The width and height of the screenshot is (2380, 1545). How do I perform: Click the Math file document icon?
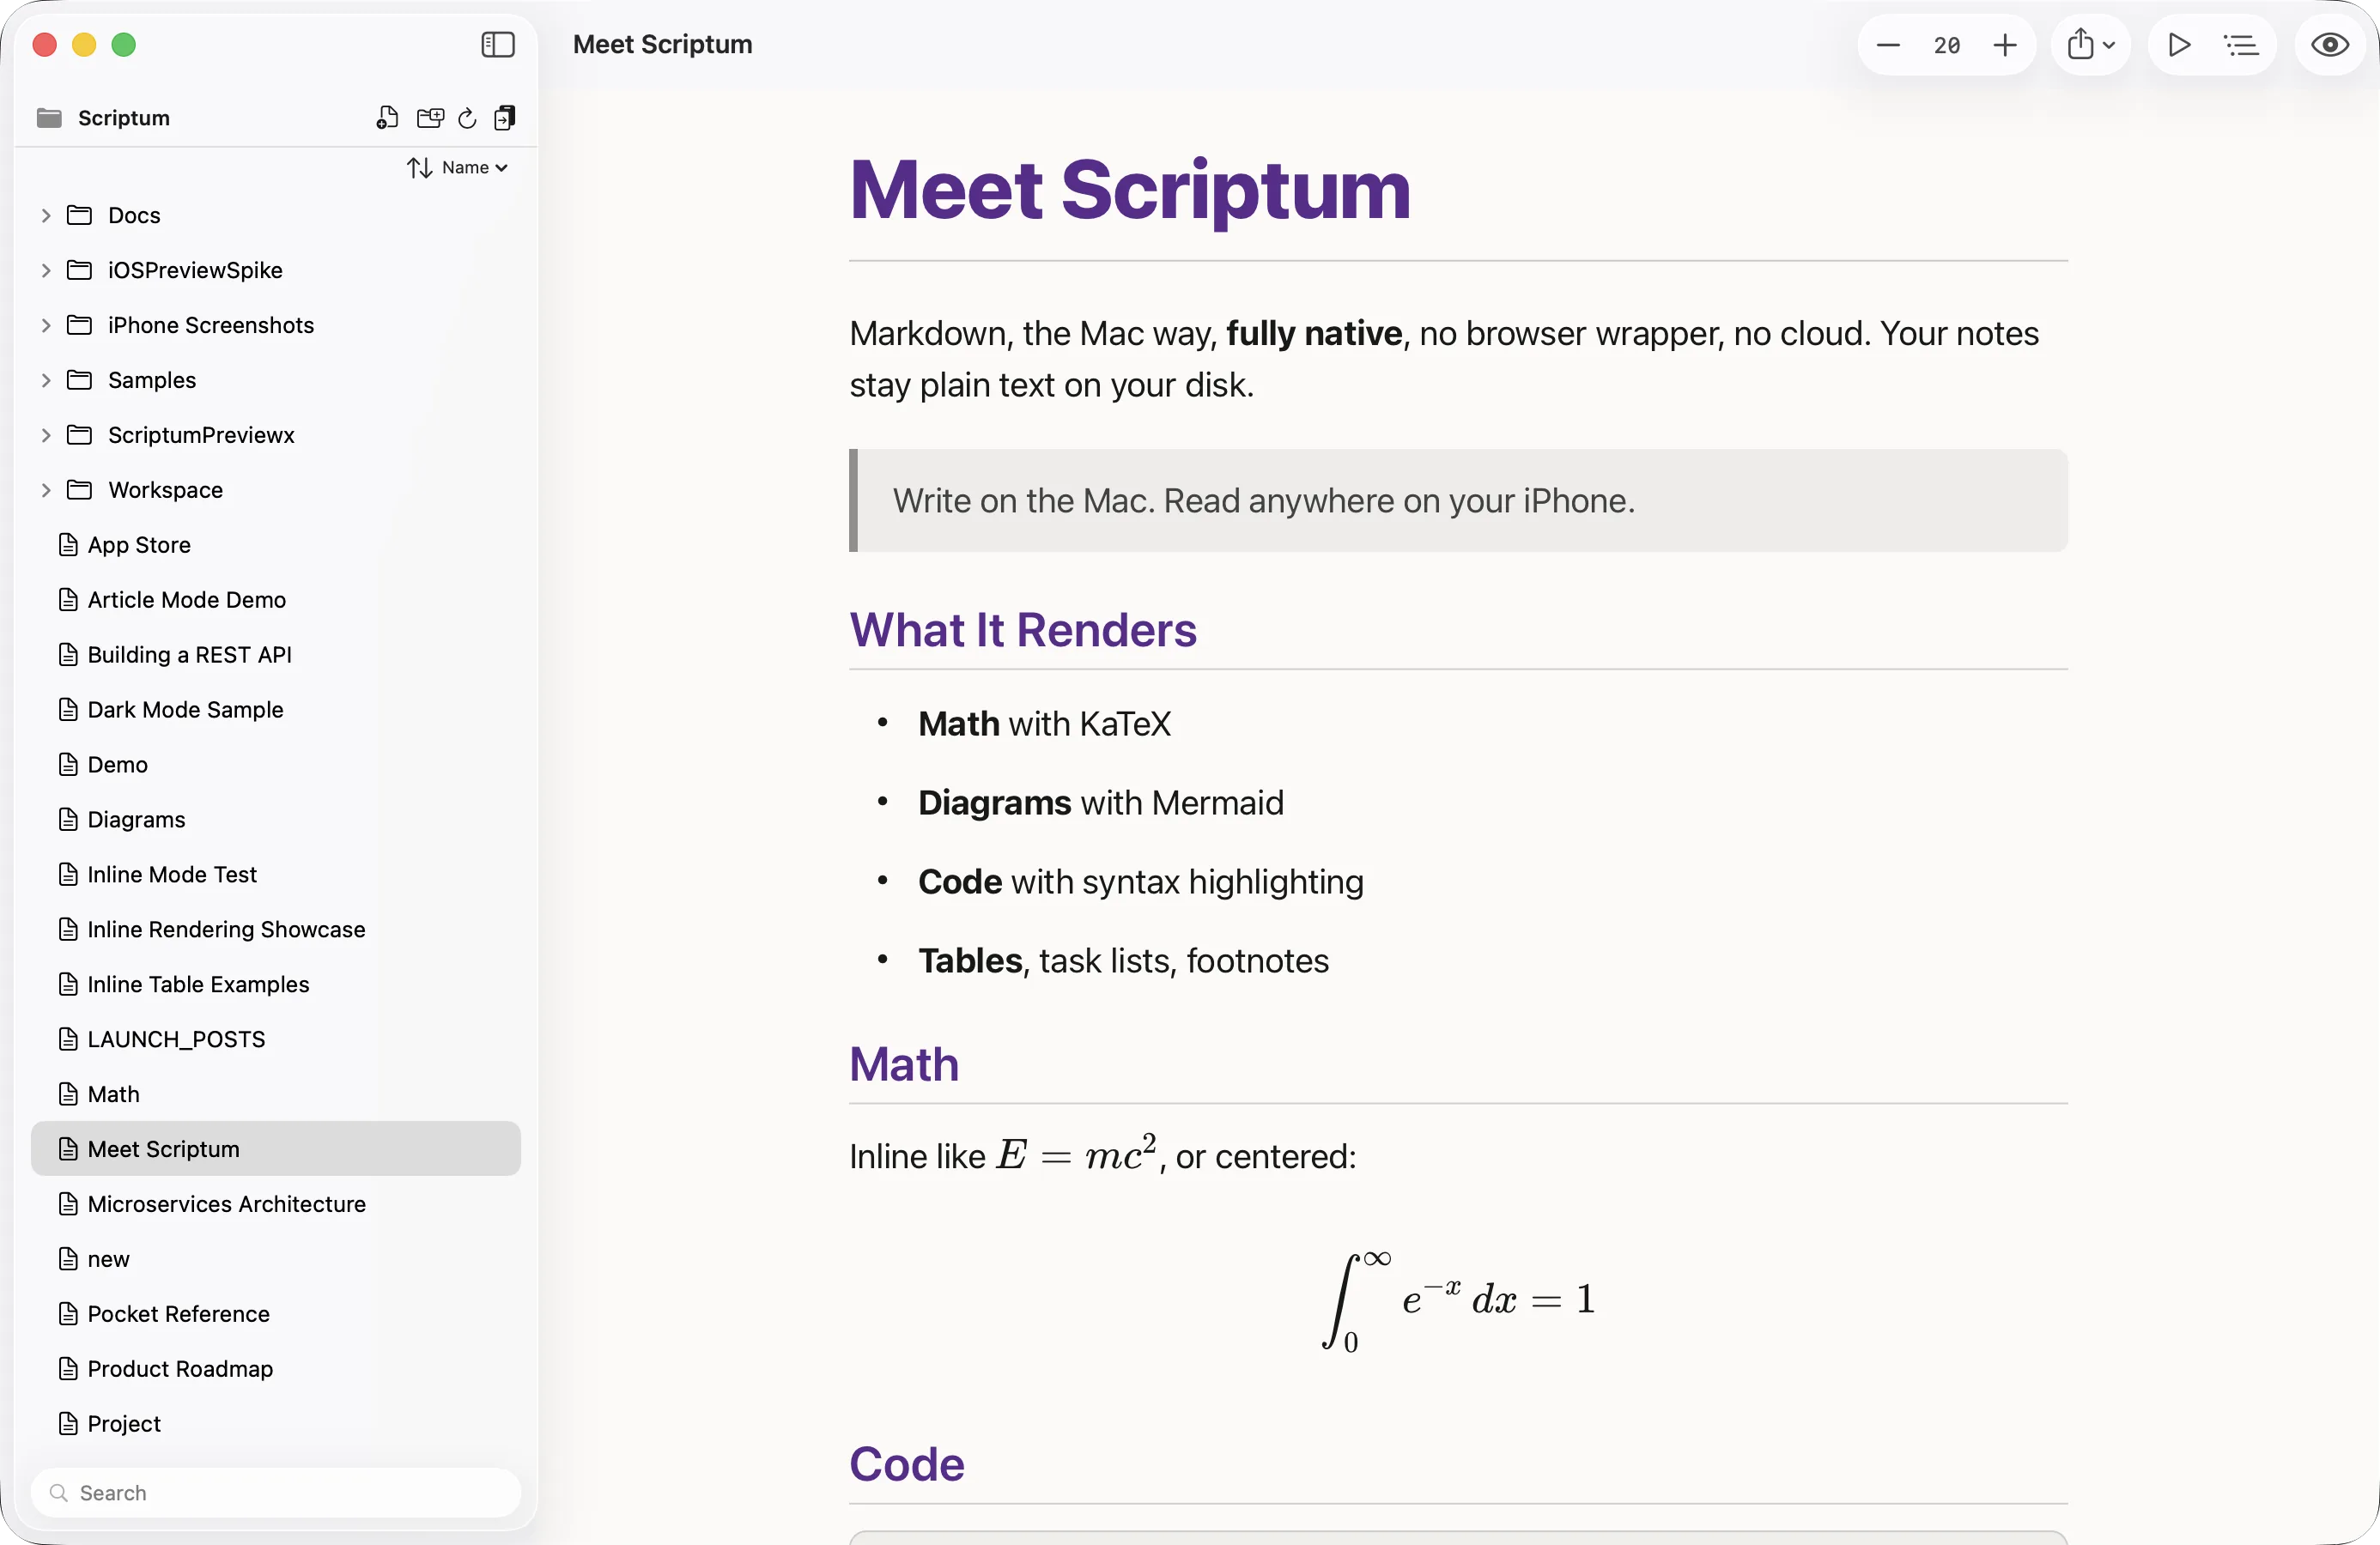(x=68, y=1095)
